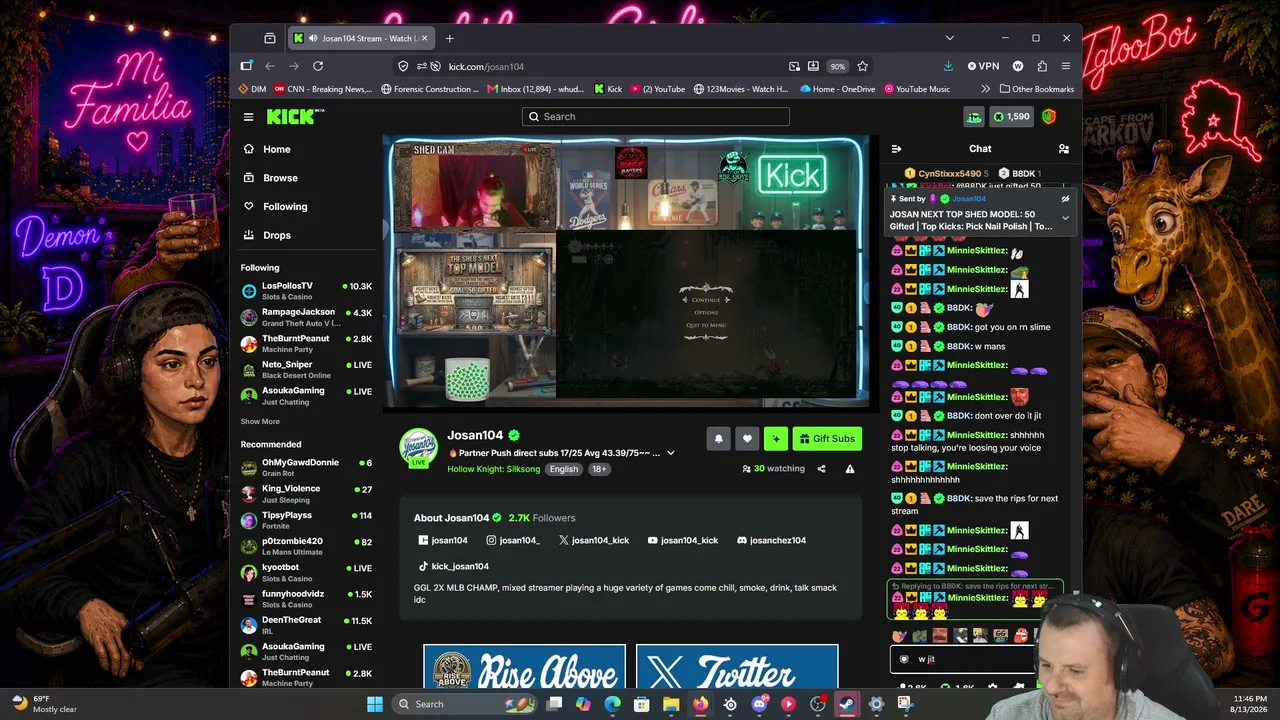Expand the stream title dropdown
This screenshot has width=1280, height=720.
point(670,453)
